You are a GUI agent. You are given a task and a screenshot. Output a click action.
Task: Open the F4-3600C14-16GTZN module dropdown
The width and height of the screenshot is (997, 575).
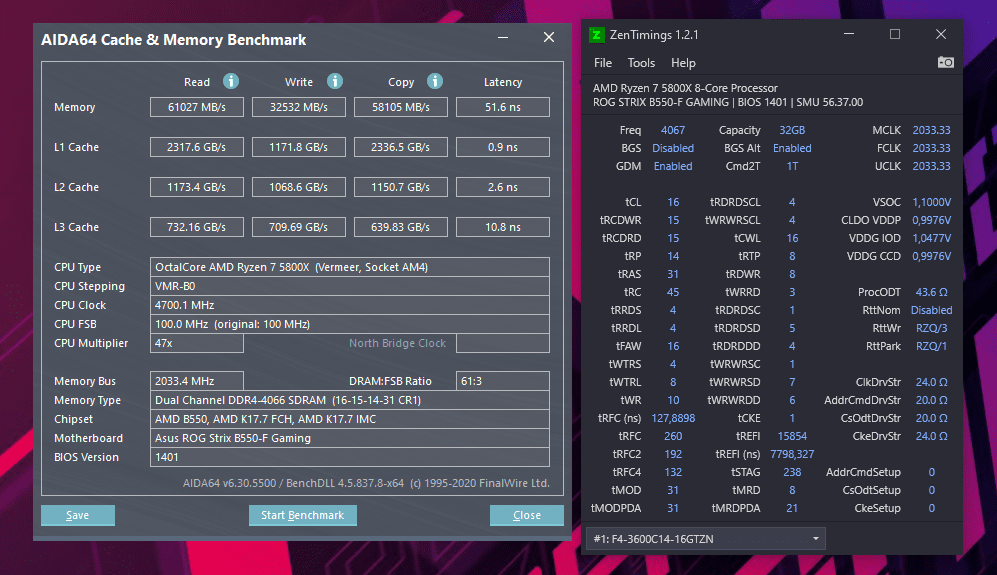(706, 539)
